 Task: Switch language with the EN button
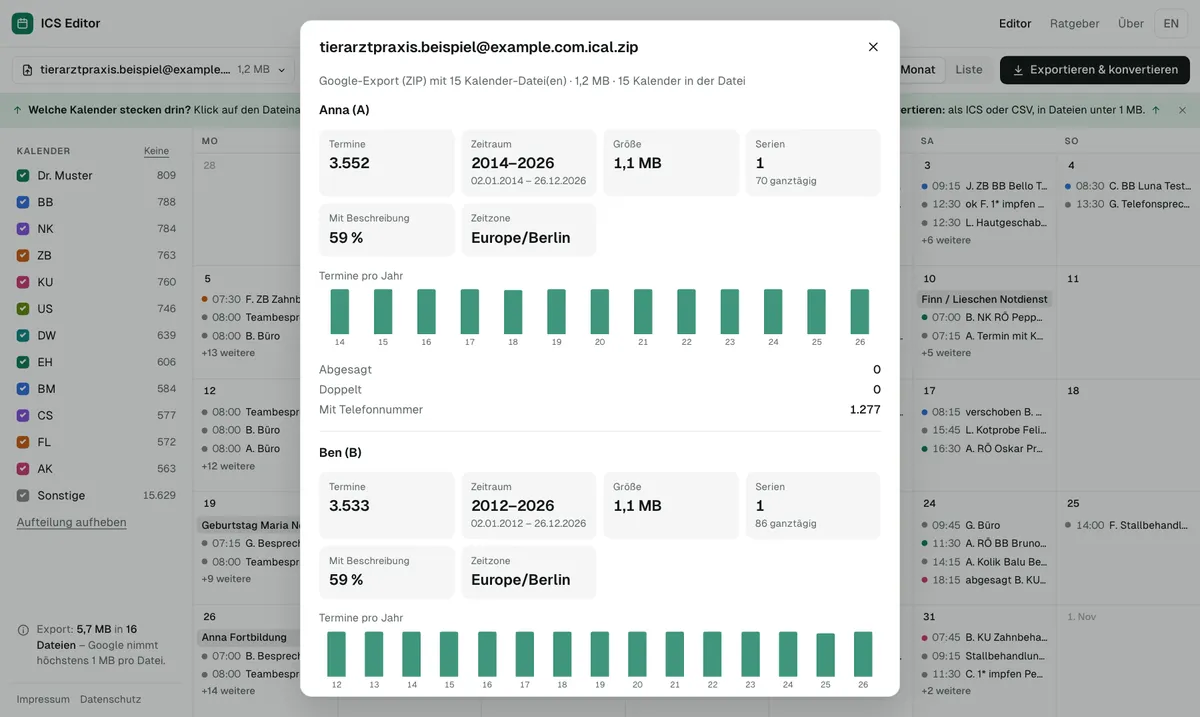(x=1171, y=23)
